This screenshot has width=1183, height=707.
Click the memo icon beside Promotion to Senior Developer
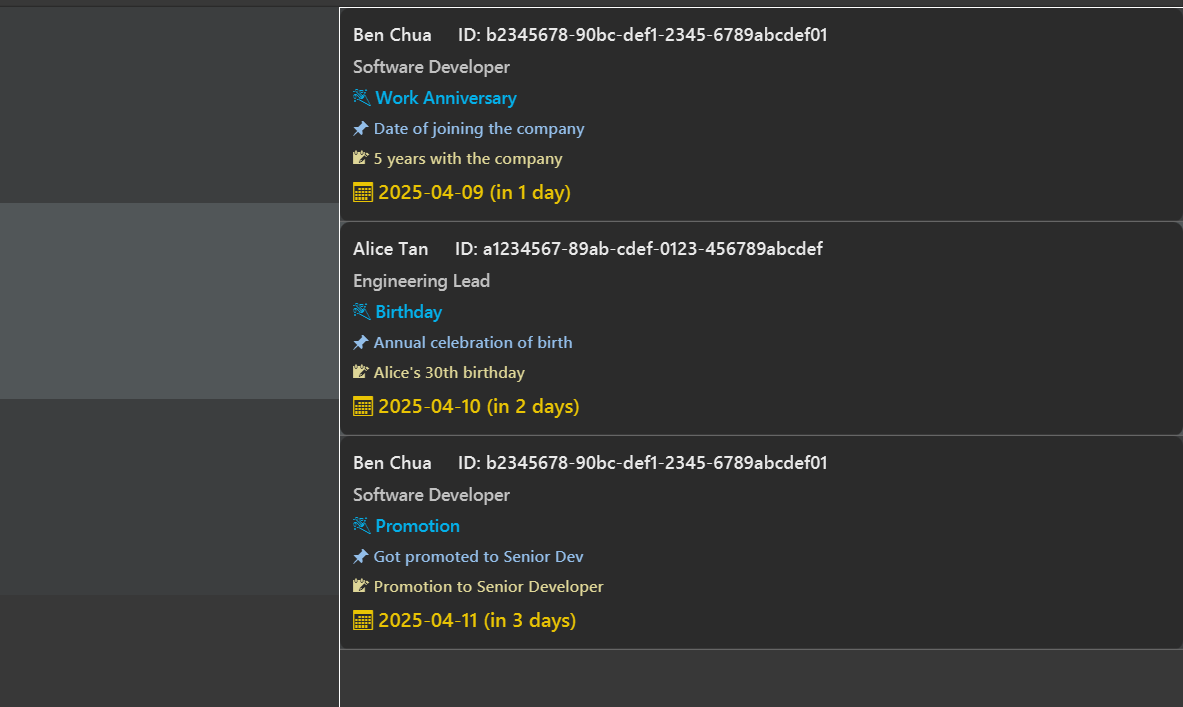pyautogui.click(x=361, y=586)
